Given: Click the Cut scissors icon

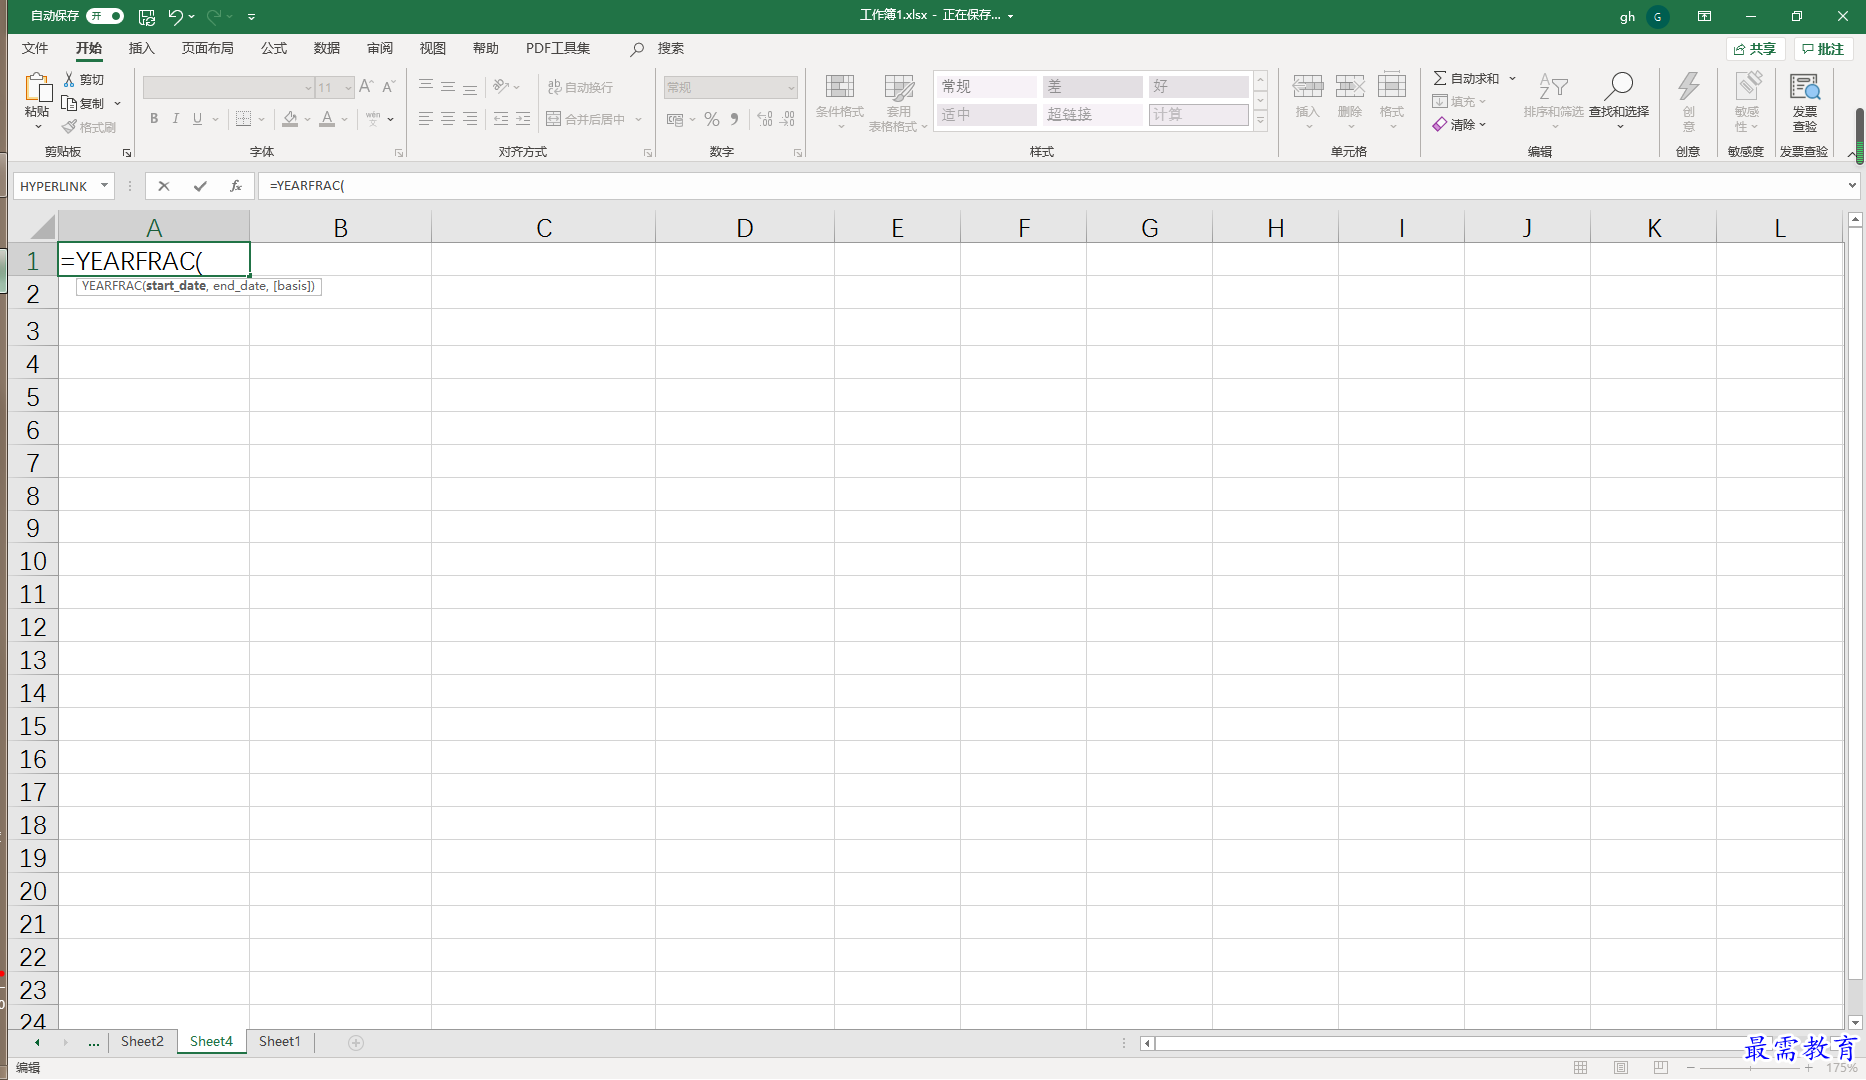Looking at the screenshot, I should click(x=69, y=79).
